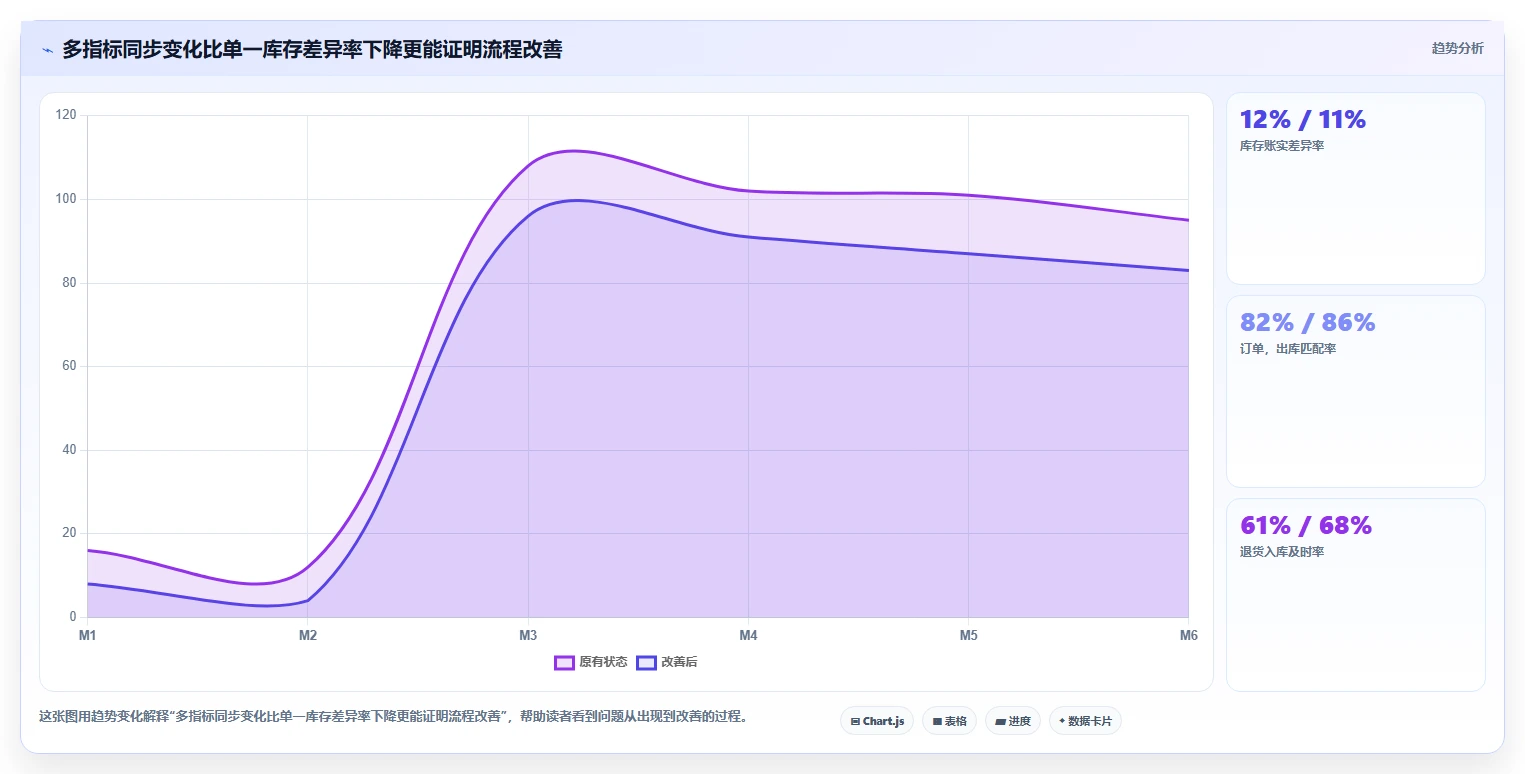Click the 库存账实差异率 label

point(1282,146)
